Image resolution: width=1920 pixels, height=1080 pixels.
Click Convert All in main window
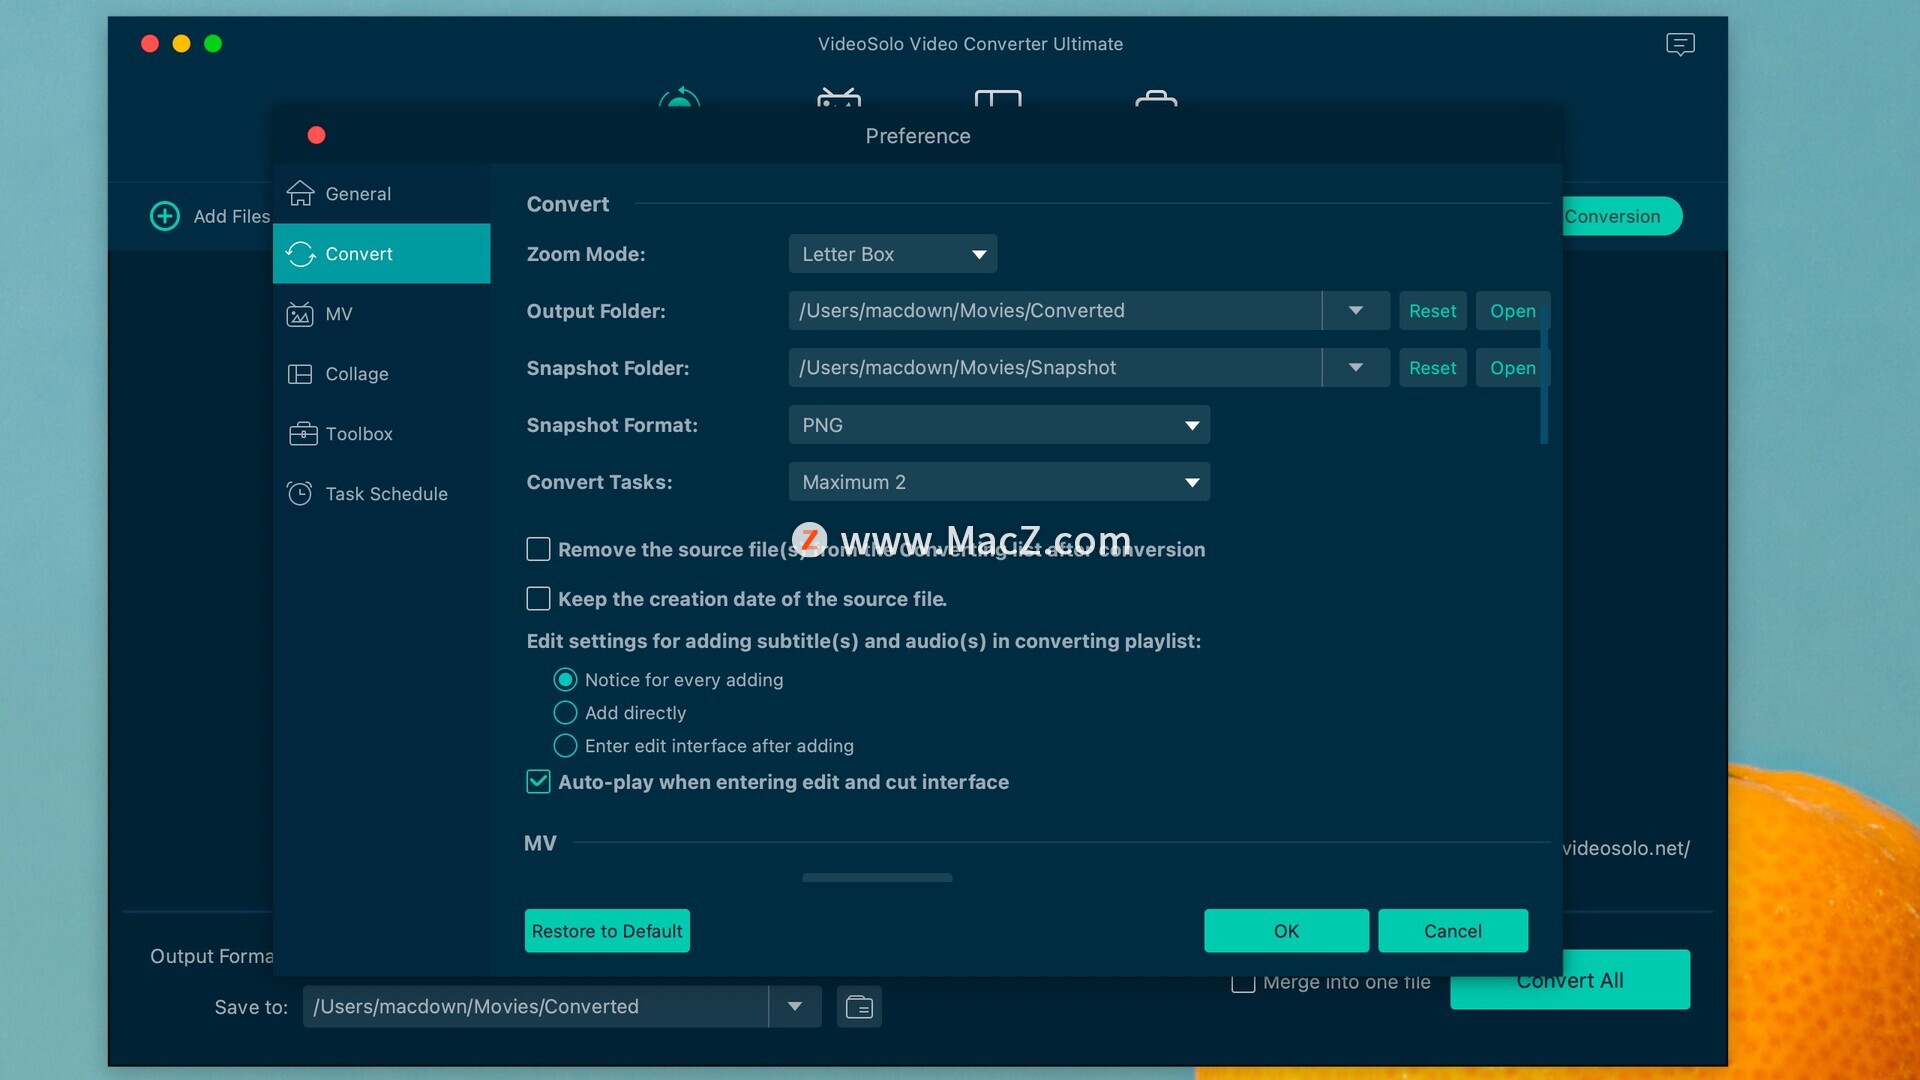pyautogui.click(x=1570, y=980)
